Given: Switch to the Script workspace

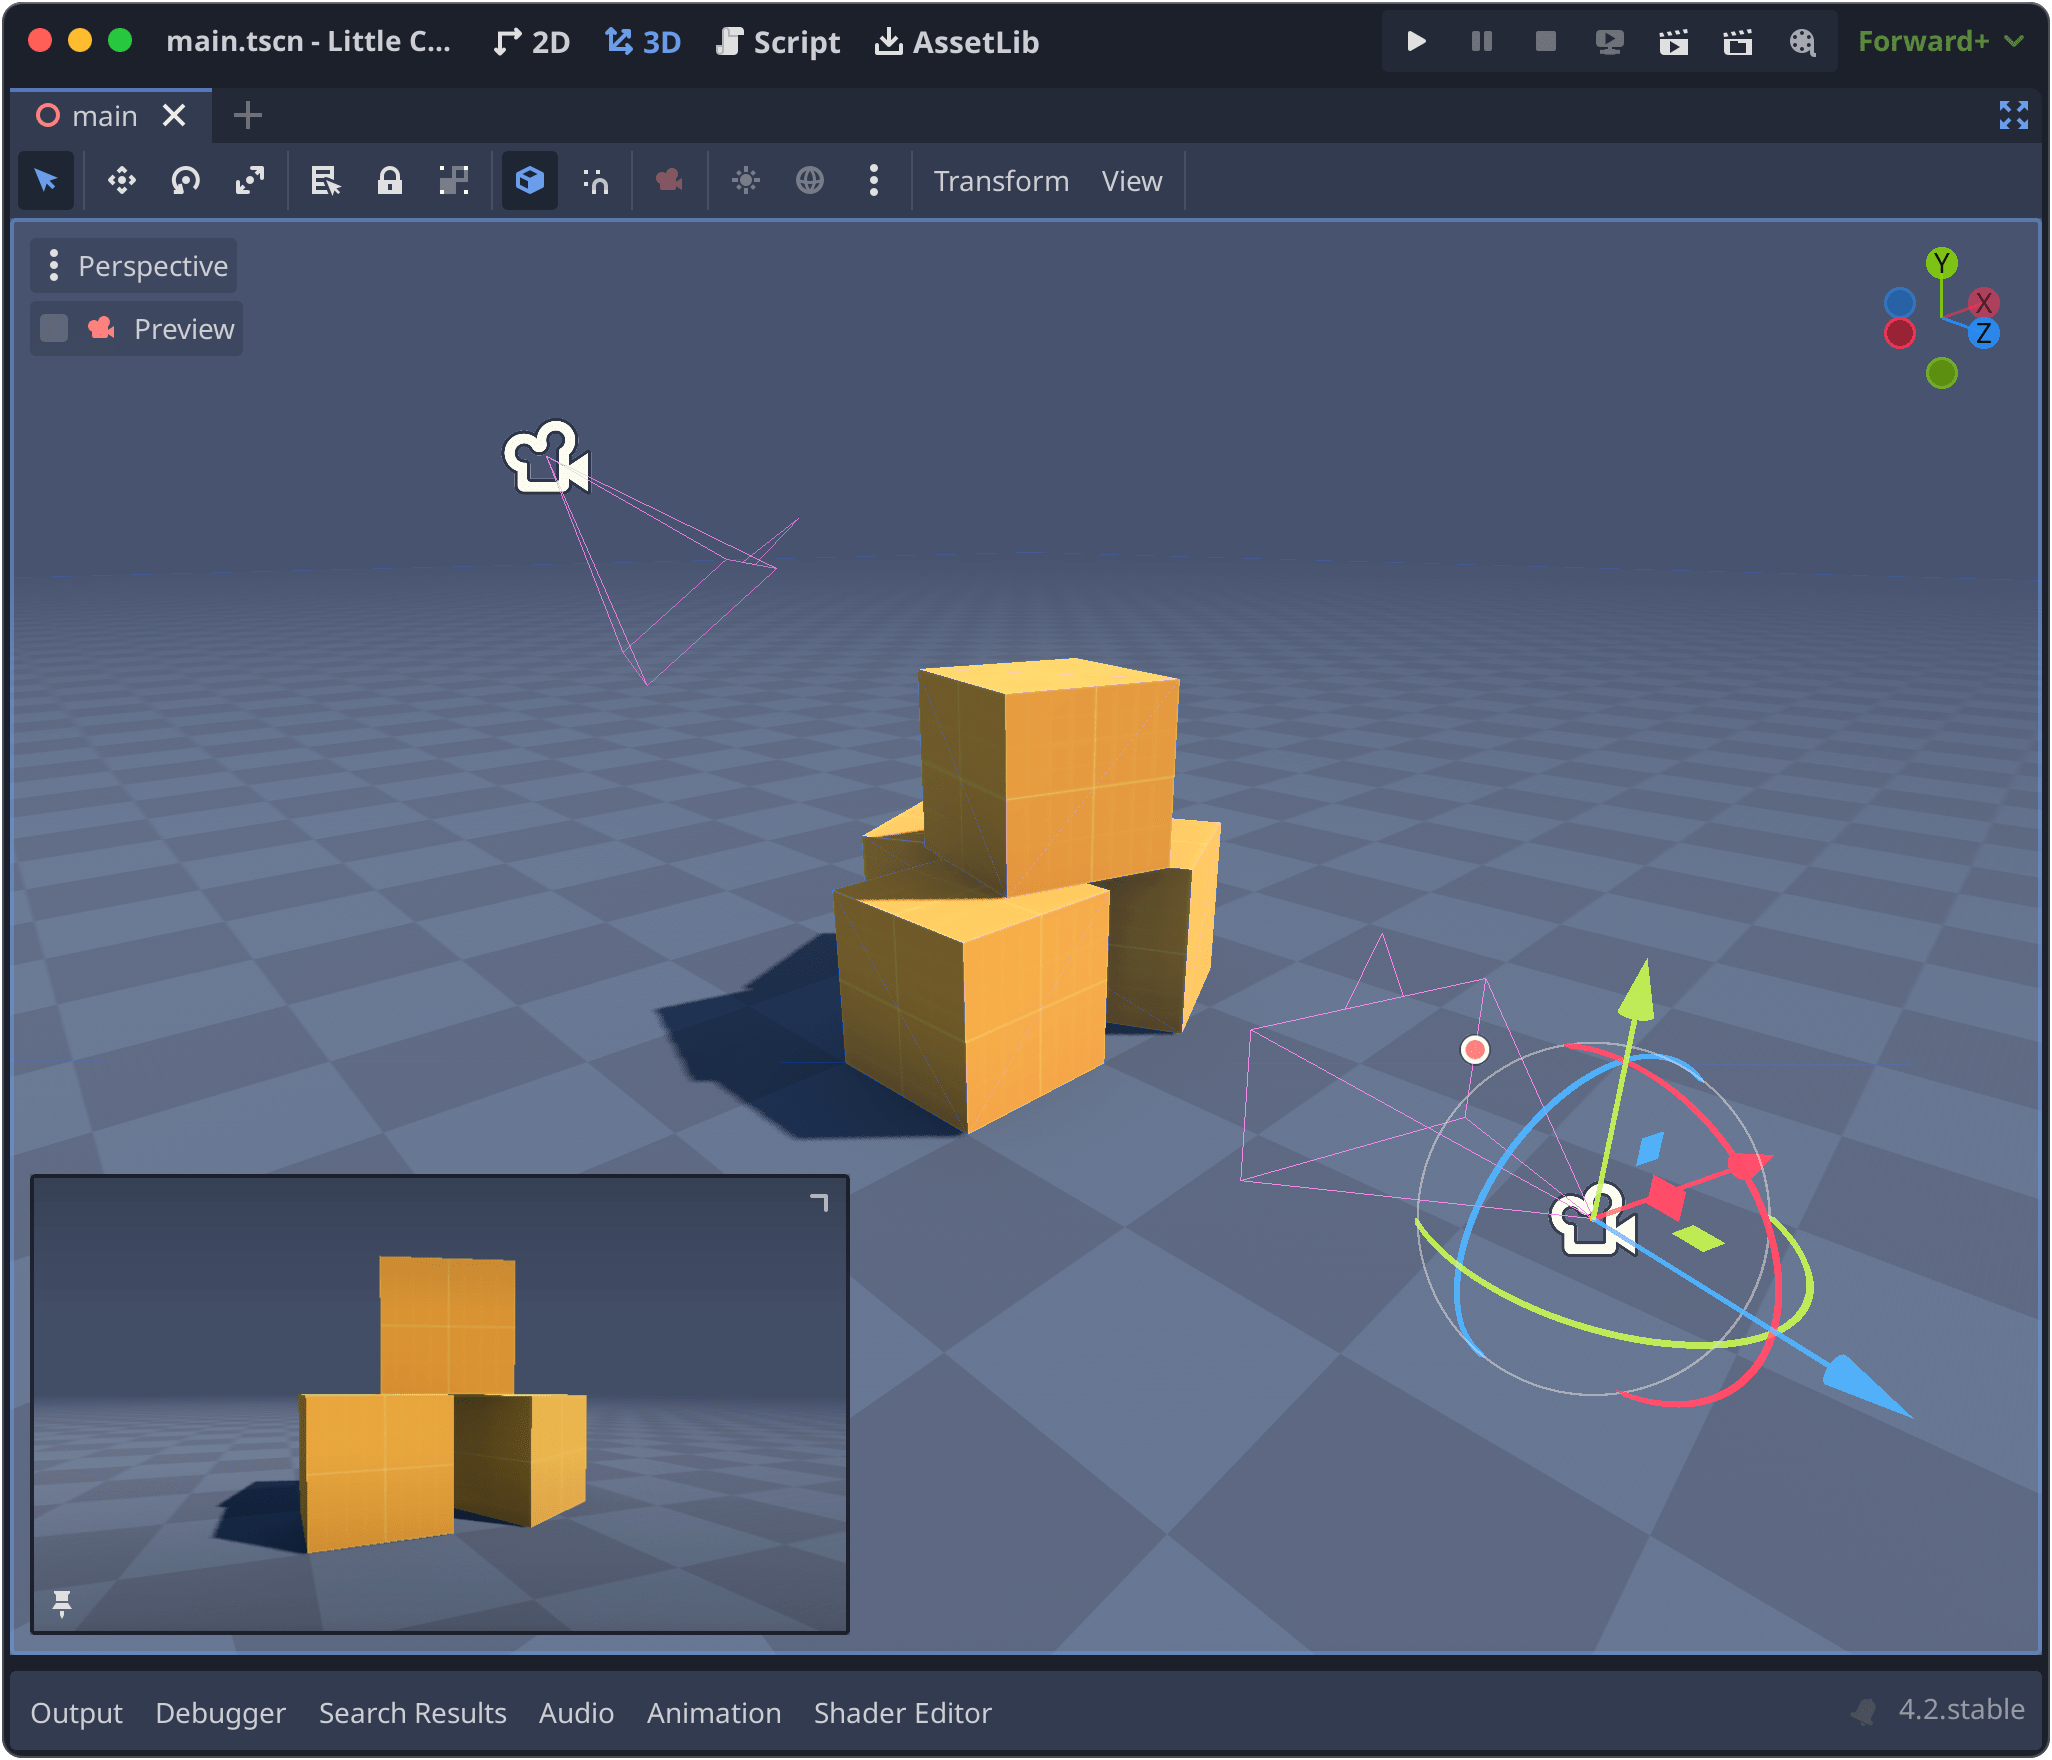Looking at the screenshot, I should (x=779, y=42).
